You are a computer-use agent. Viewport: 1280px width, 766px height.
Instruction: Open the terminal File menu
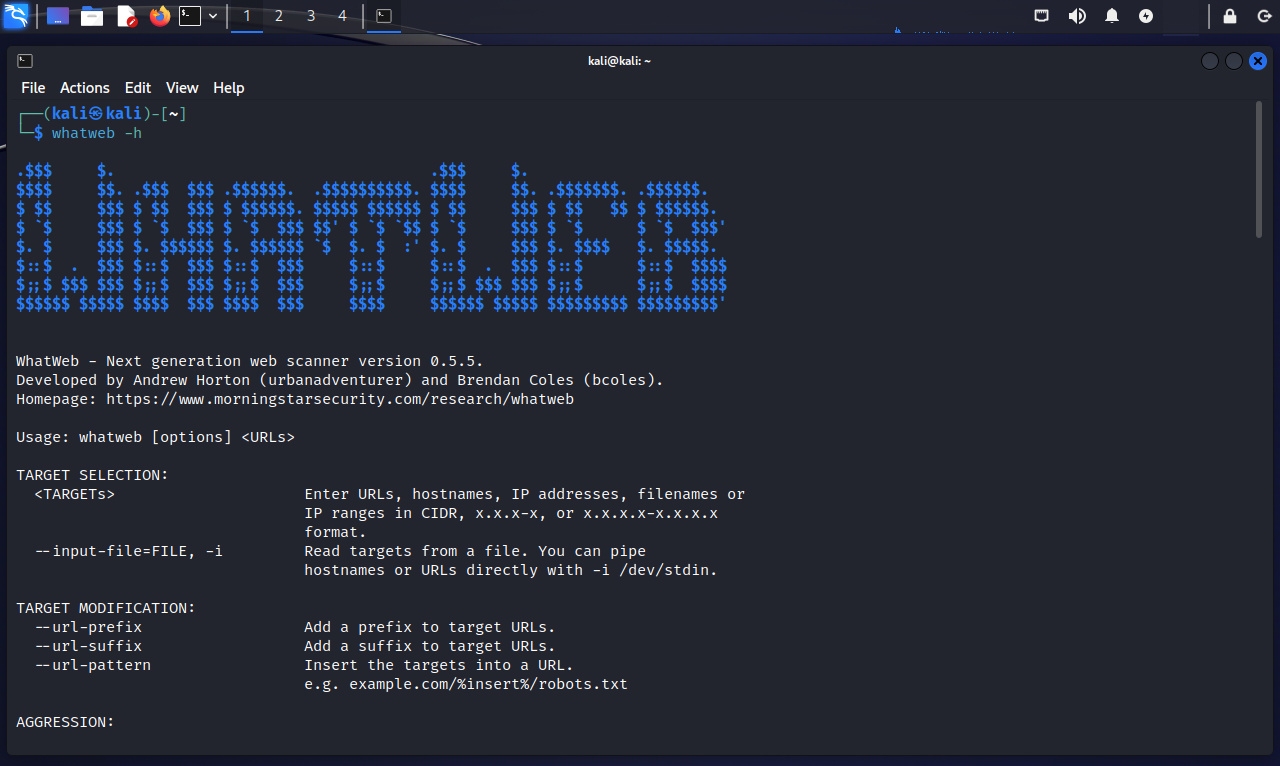click(33, 88)
